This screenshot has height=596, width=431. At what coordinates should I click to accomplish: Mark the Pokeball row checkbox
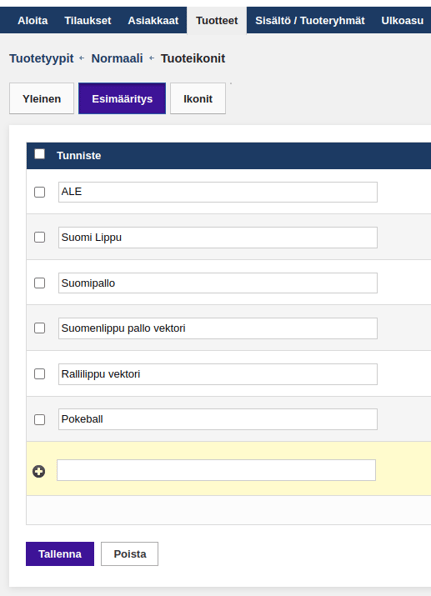pyautogui.click(x=40, y=419)
